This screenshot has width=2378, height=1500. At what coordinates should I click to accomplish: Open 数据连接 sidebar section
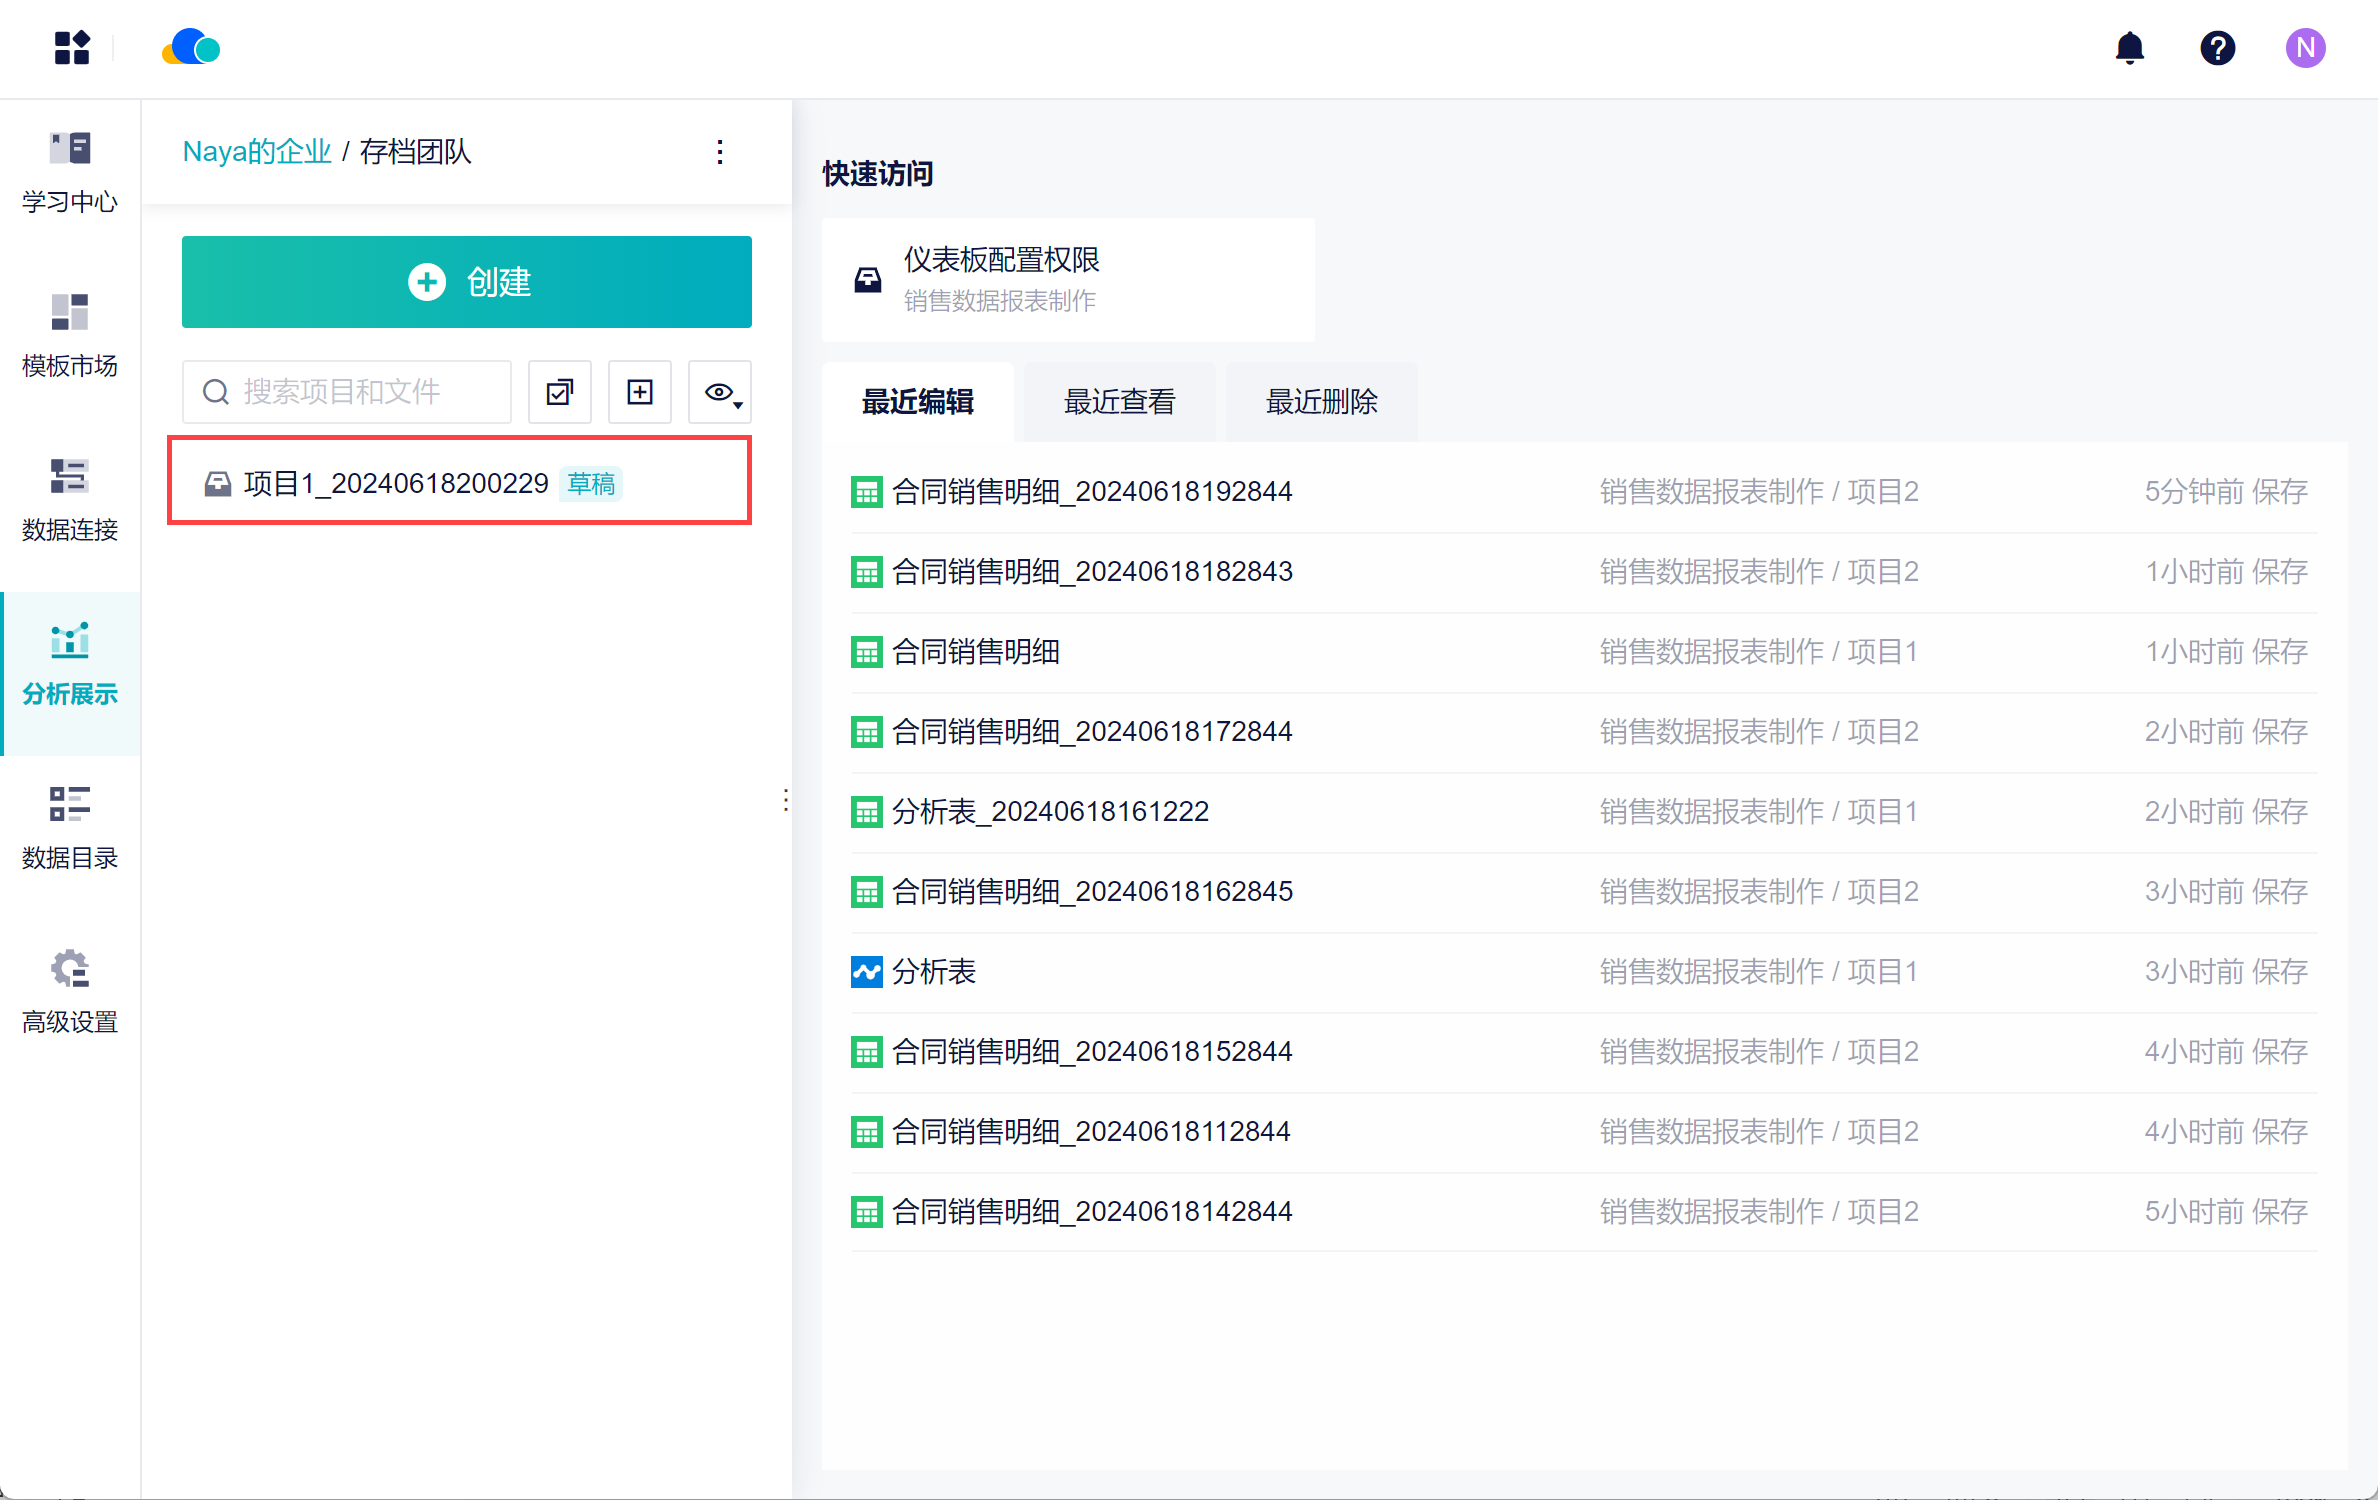click(x=70, y=500)
